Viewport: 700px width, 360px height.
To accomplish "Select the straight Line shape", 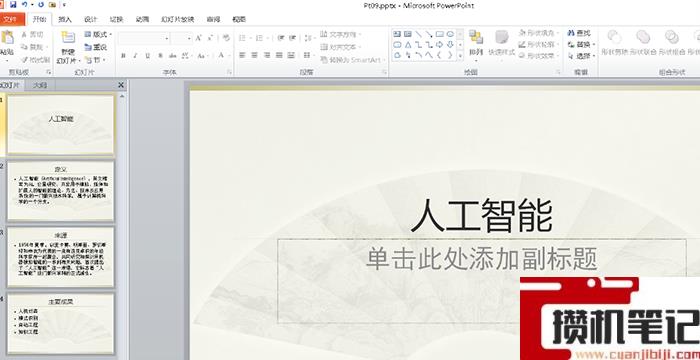I will pyautogui.click(x=418, y=34).
